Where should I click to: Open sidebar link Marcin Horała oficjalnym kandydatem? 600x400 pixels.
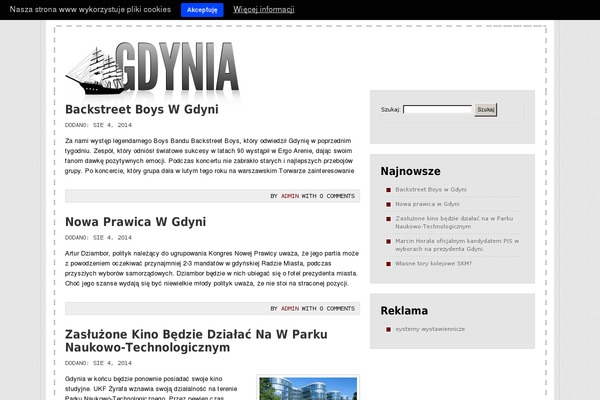coord(457,245)
